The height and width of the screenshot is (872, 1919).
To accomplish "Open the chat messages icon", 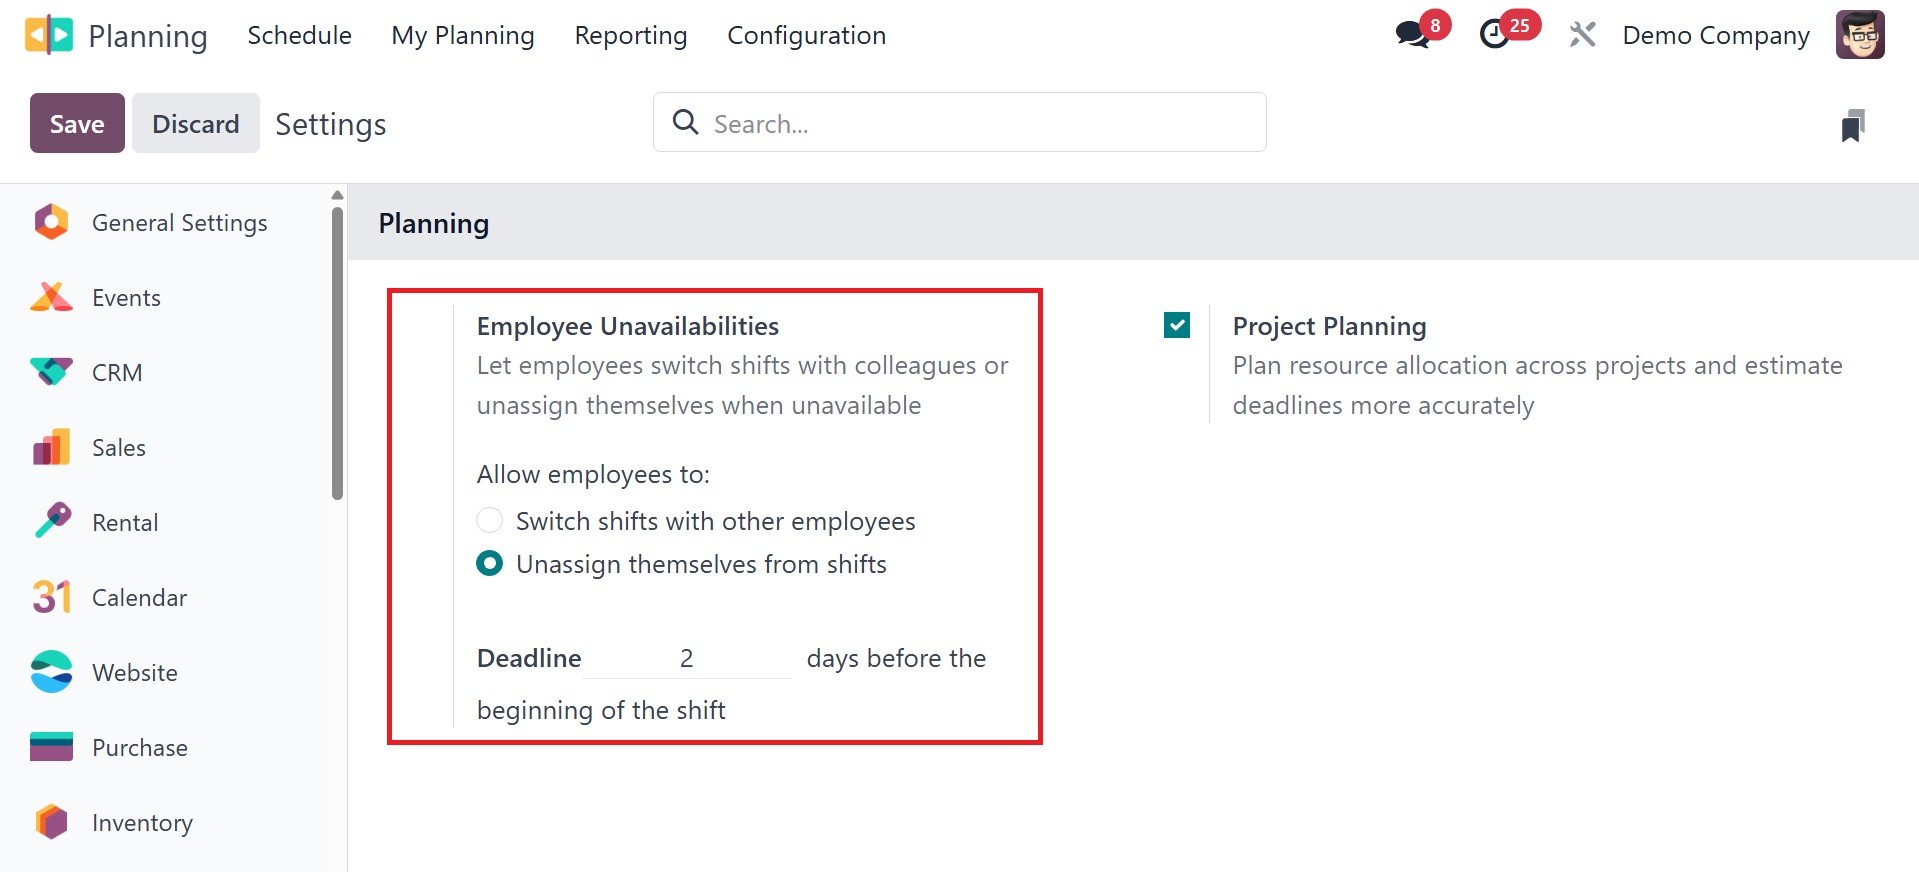I will tap(1413, 35).
